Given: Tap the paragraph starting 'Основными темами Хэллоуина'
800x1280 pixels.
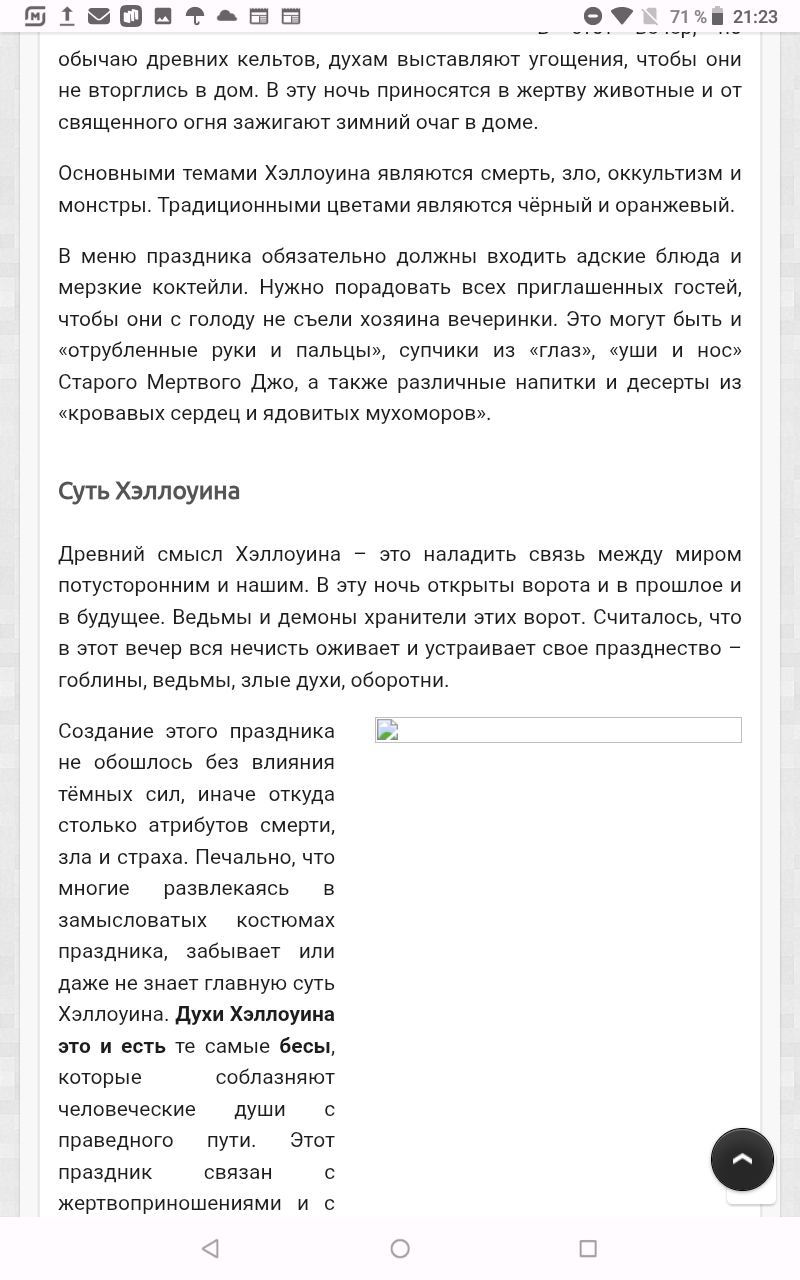Looking at the screenshot, I should point(400,189).
